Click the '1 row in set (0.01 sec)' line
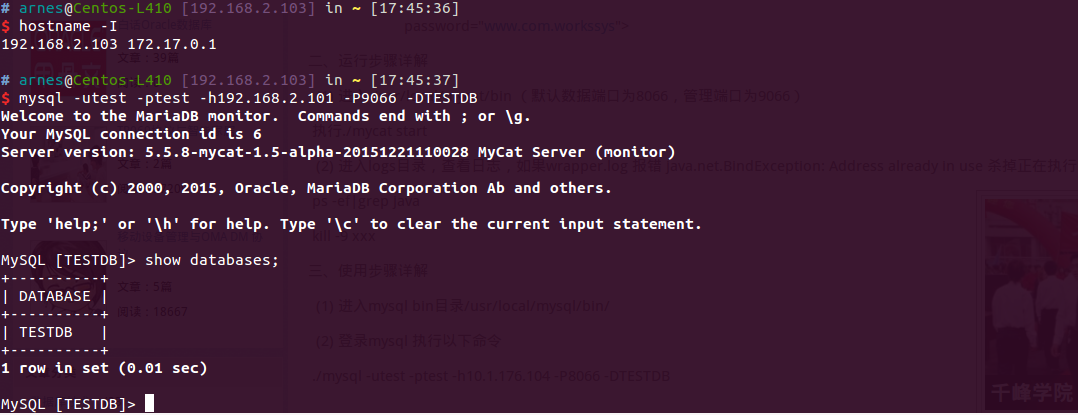 (104, 368)
